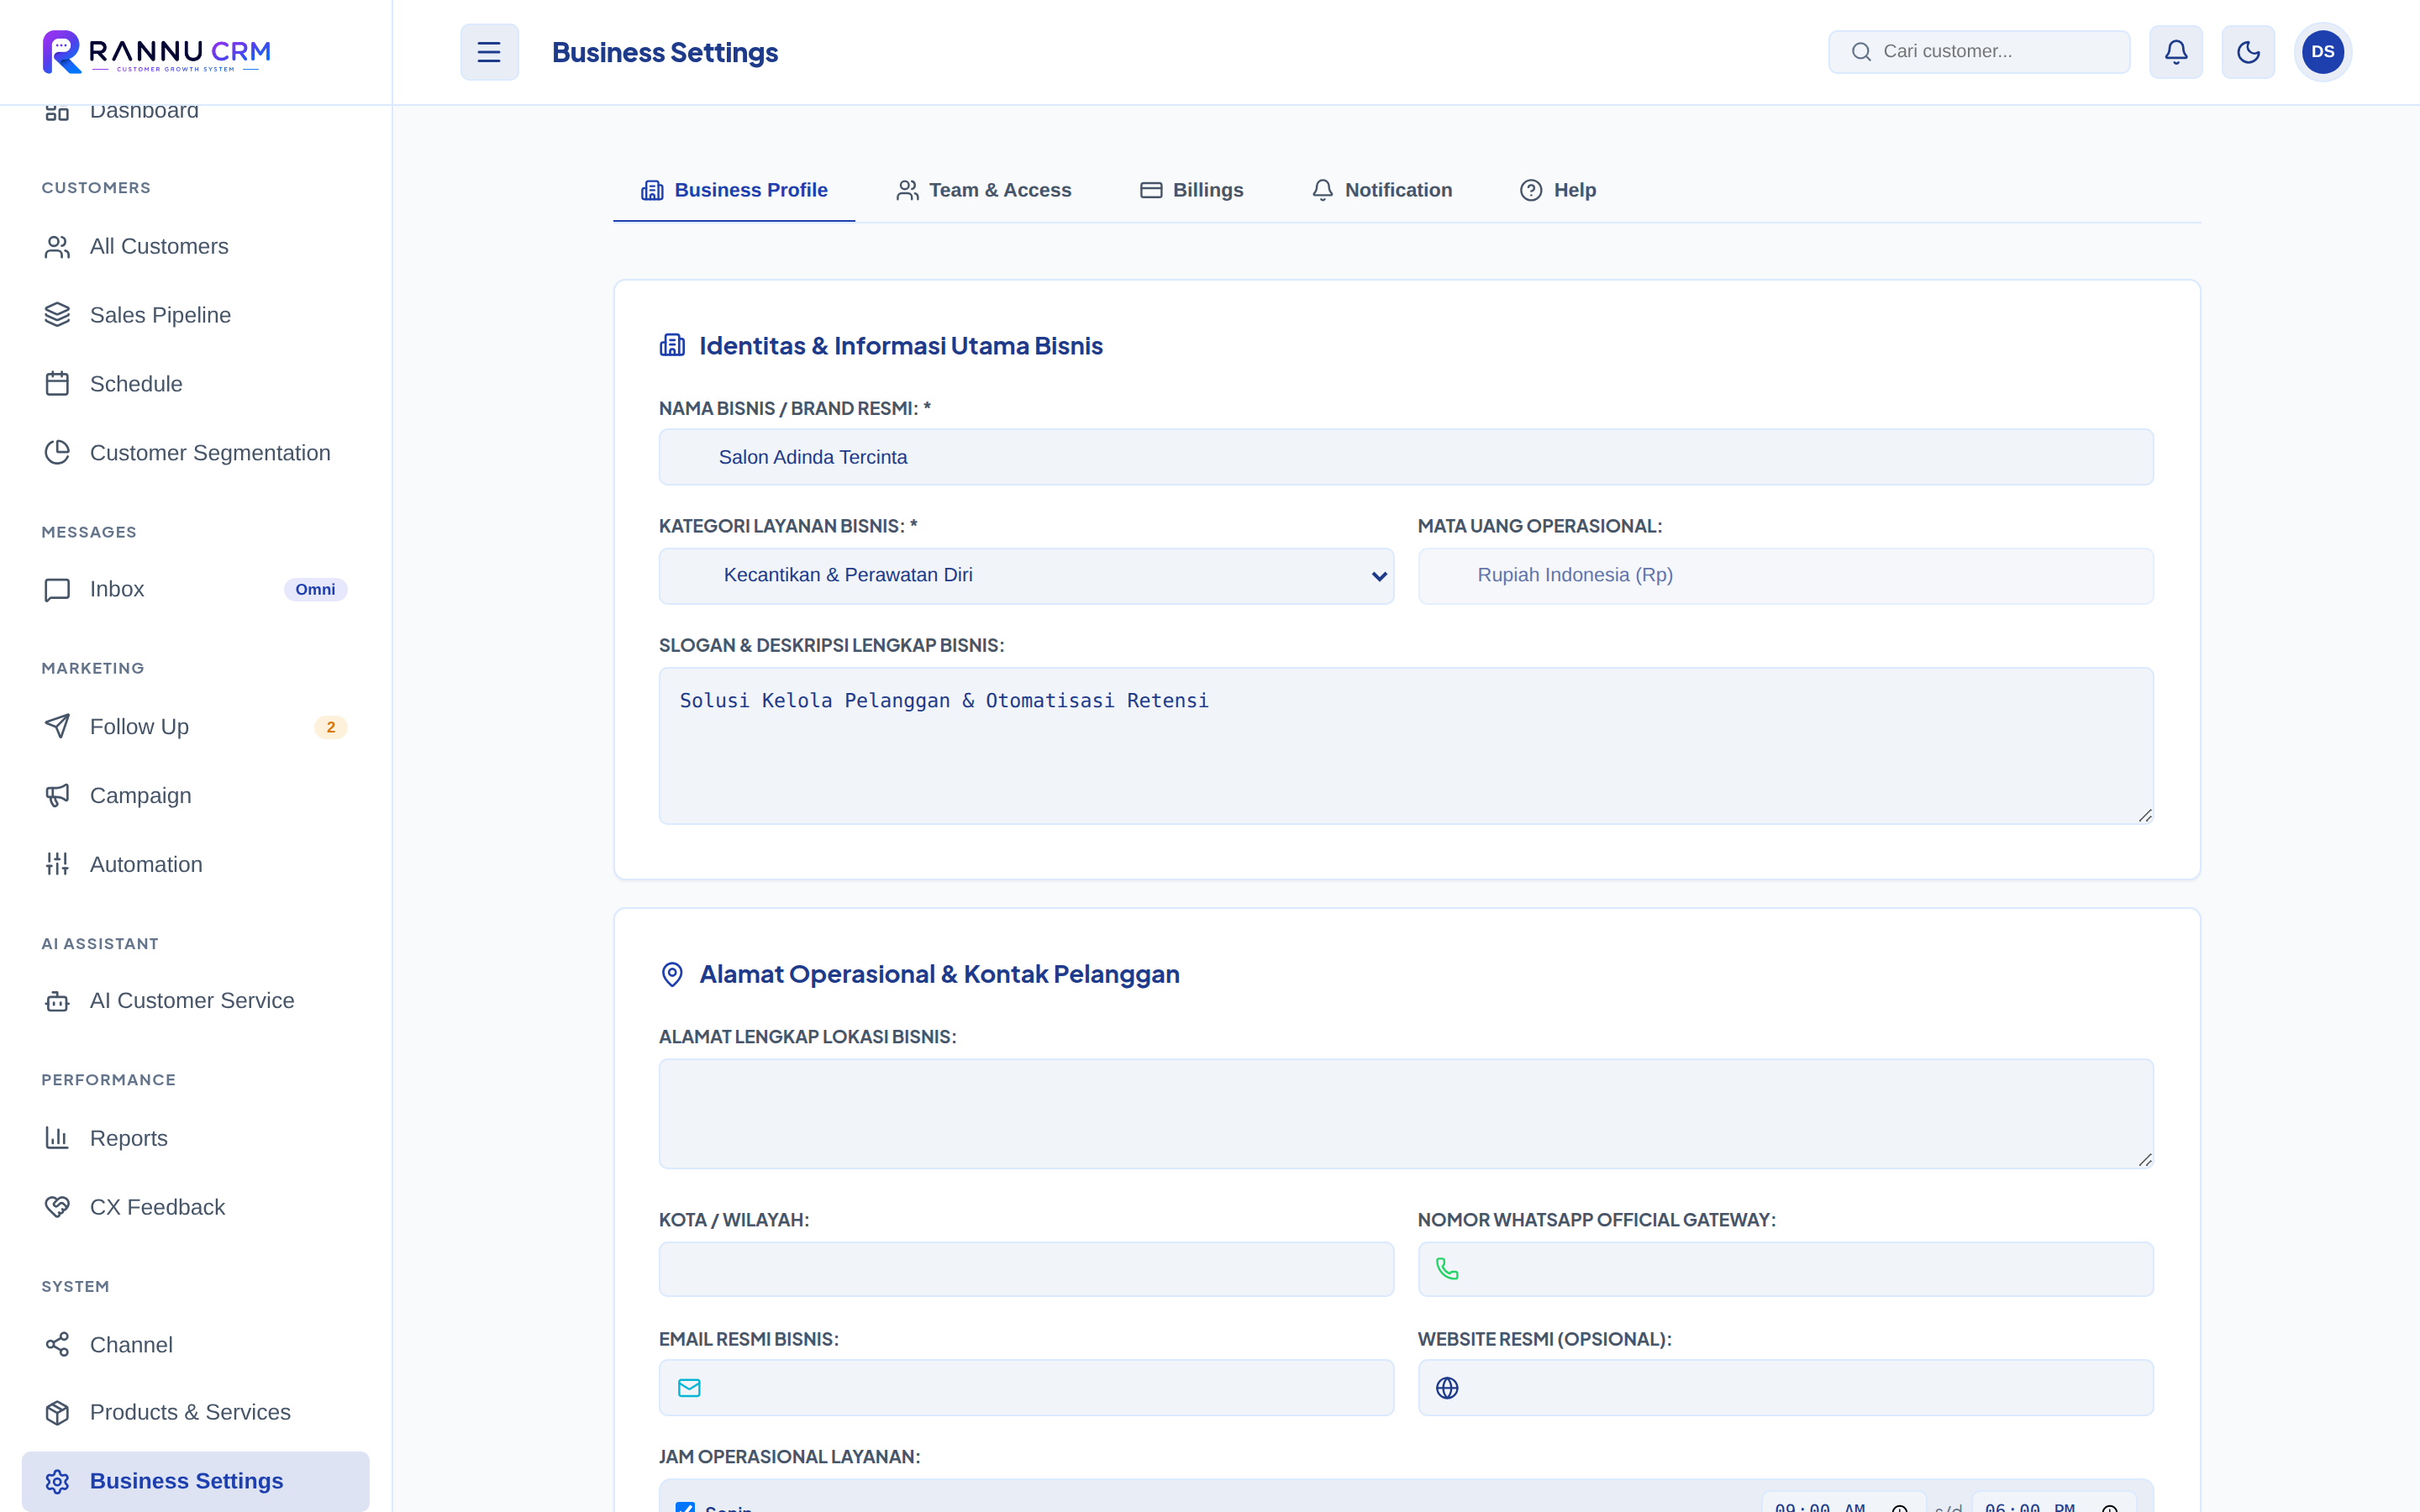Edit the slogan and description textarea
This screenshot has height=1512, width=2420.
[1406, 746]
